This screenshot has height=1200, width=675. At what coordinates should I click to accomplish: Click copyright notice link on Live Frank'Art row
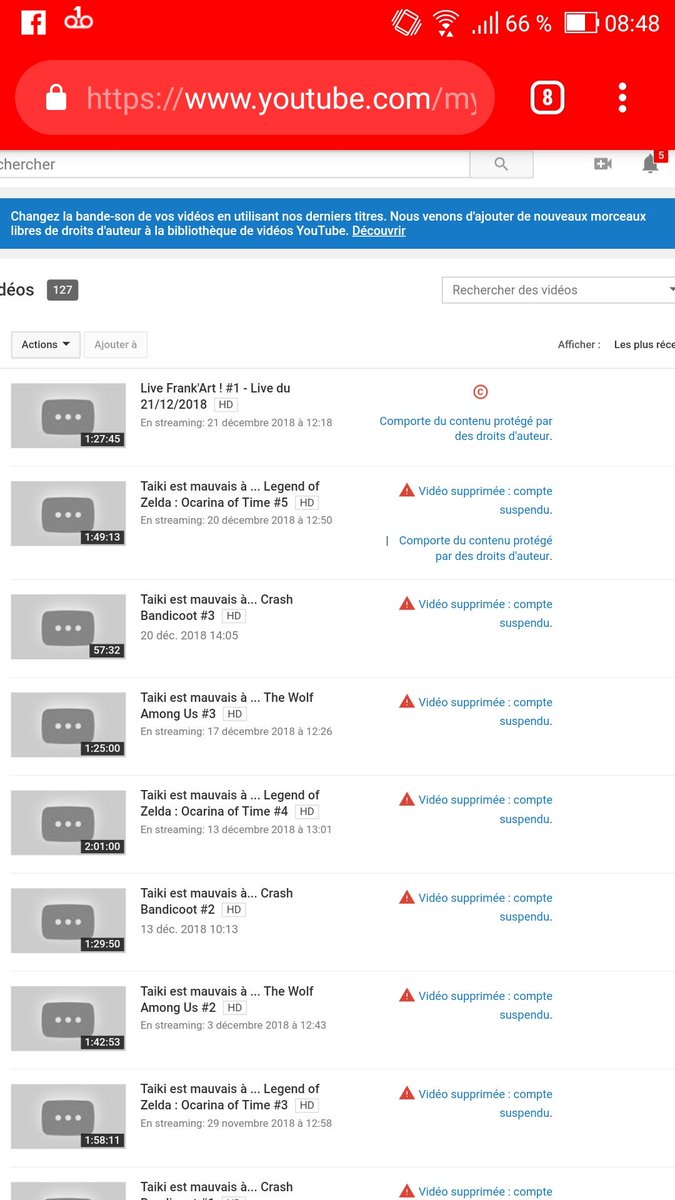pyautogui.click(x=466, y=429)
